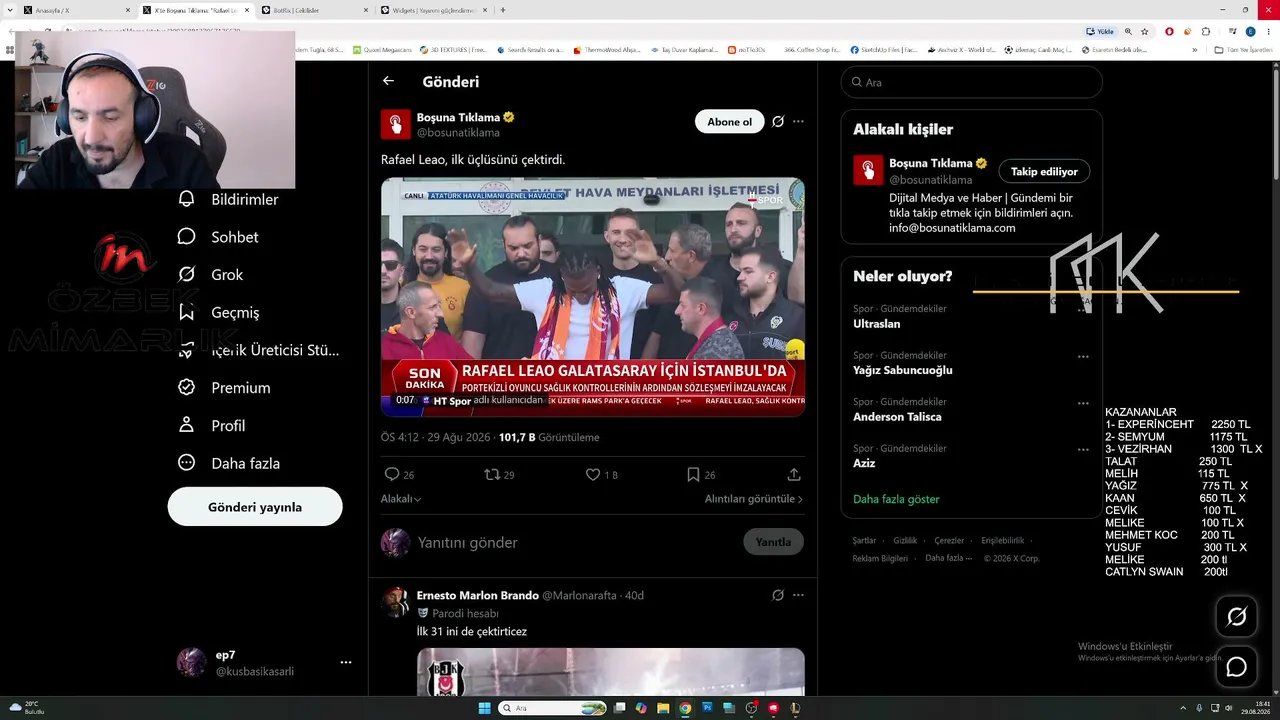
Task: Open the taskbar clock and date
Action: tap(1256, 708)
